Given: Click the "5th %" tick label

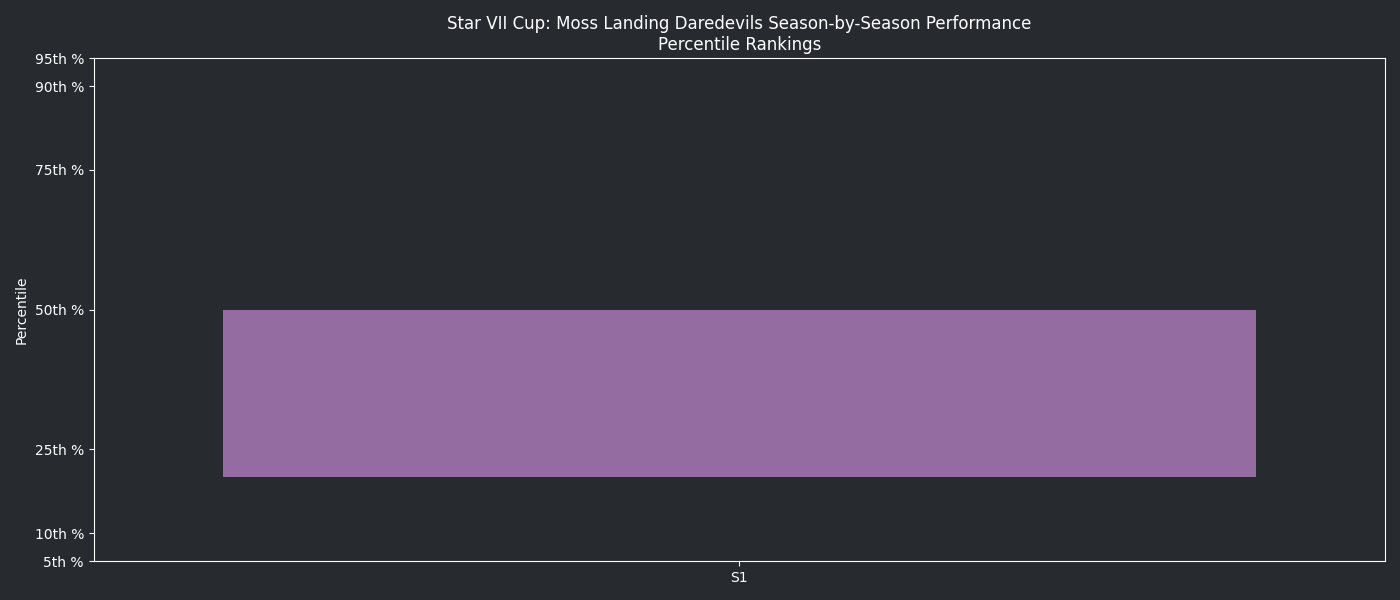Looking at the screenshot, I should click(63, 562).
